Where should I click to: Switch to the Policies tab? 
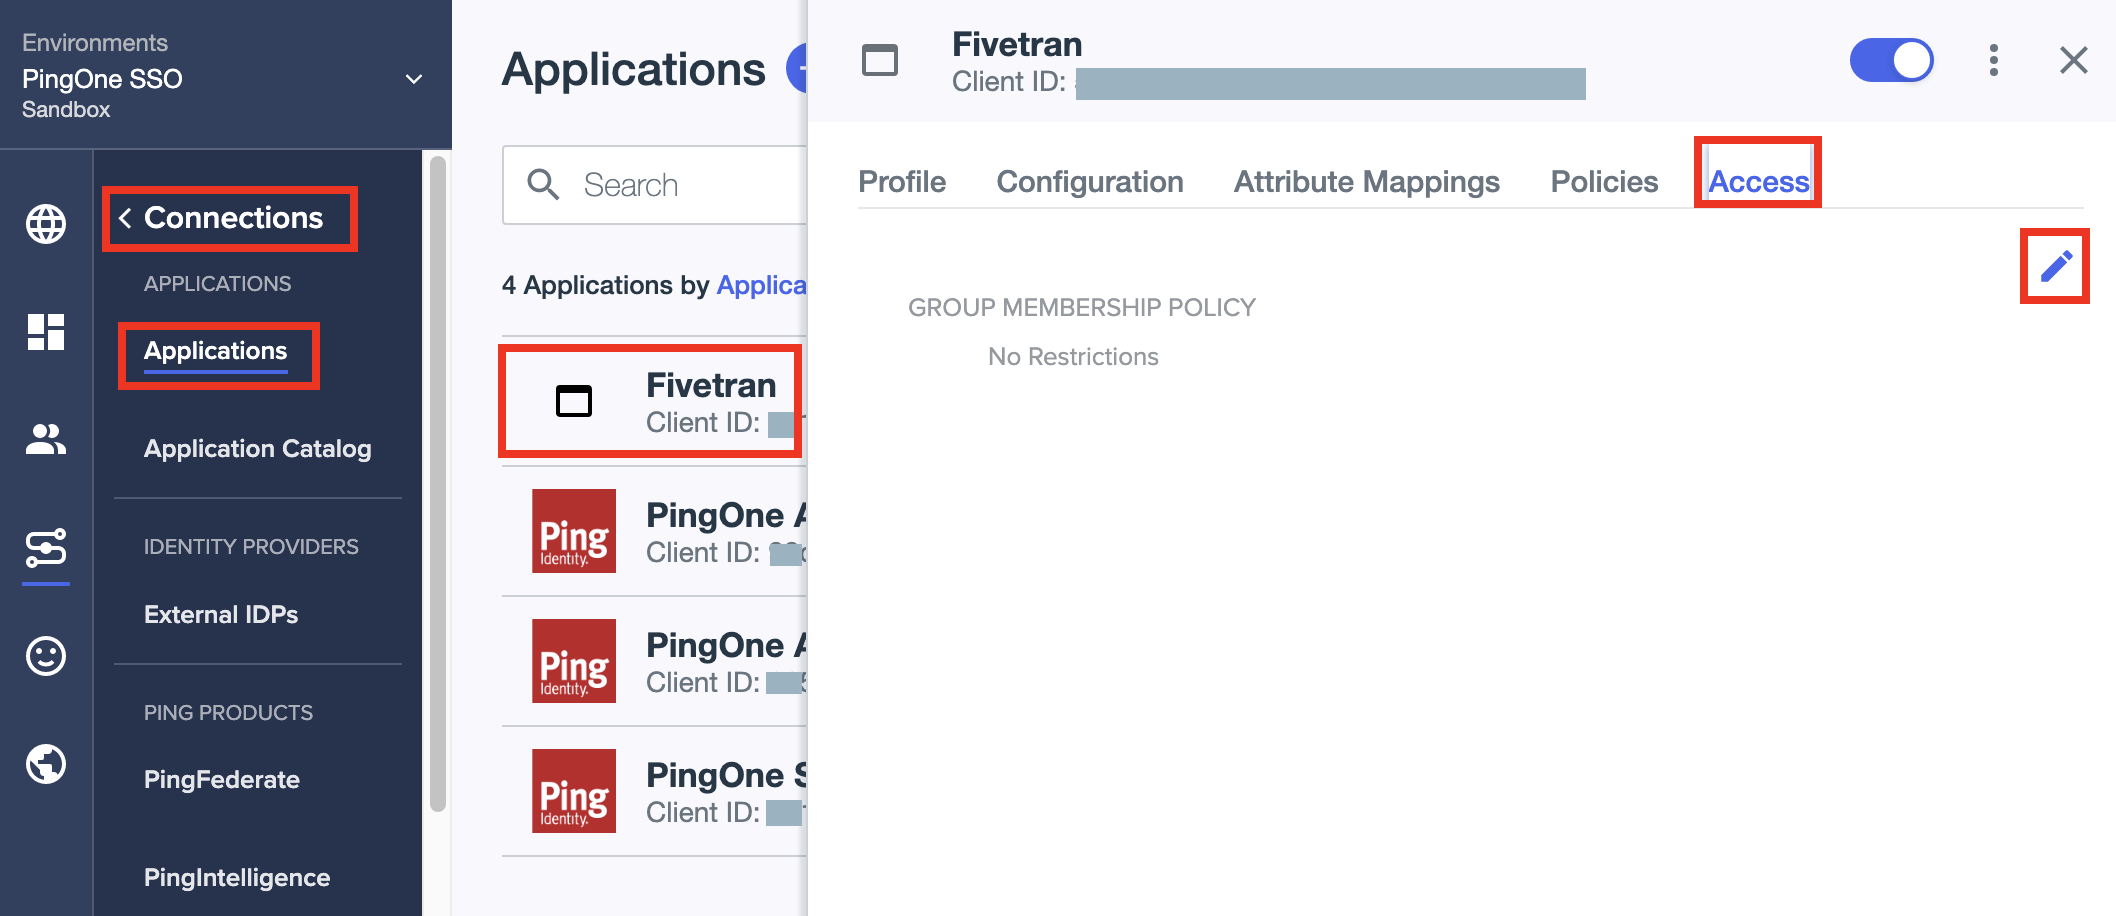1604,181
